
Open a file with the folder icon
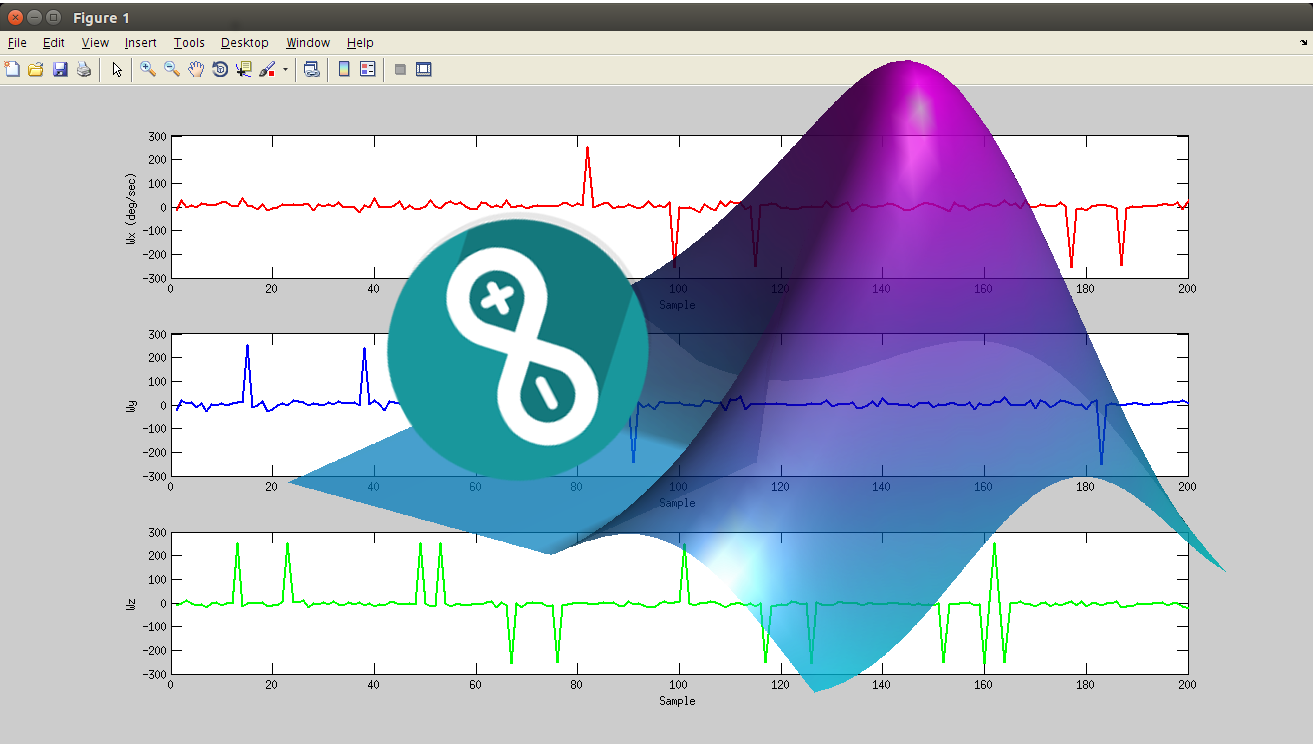pyautogui.click(x=36, y=69)
